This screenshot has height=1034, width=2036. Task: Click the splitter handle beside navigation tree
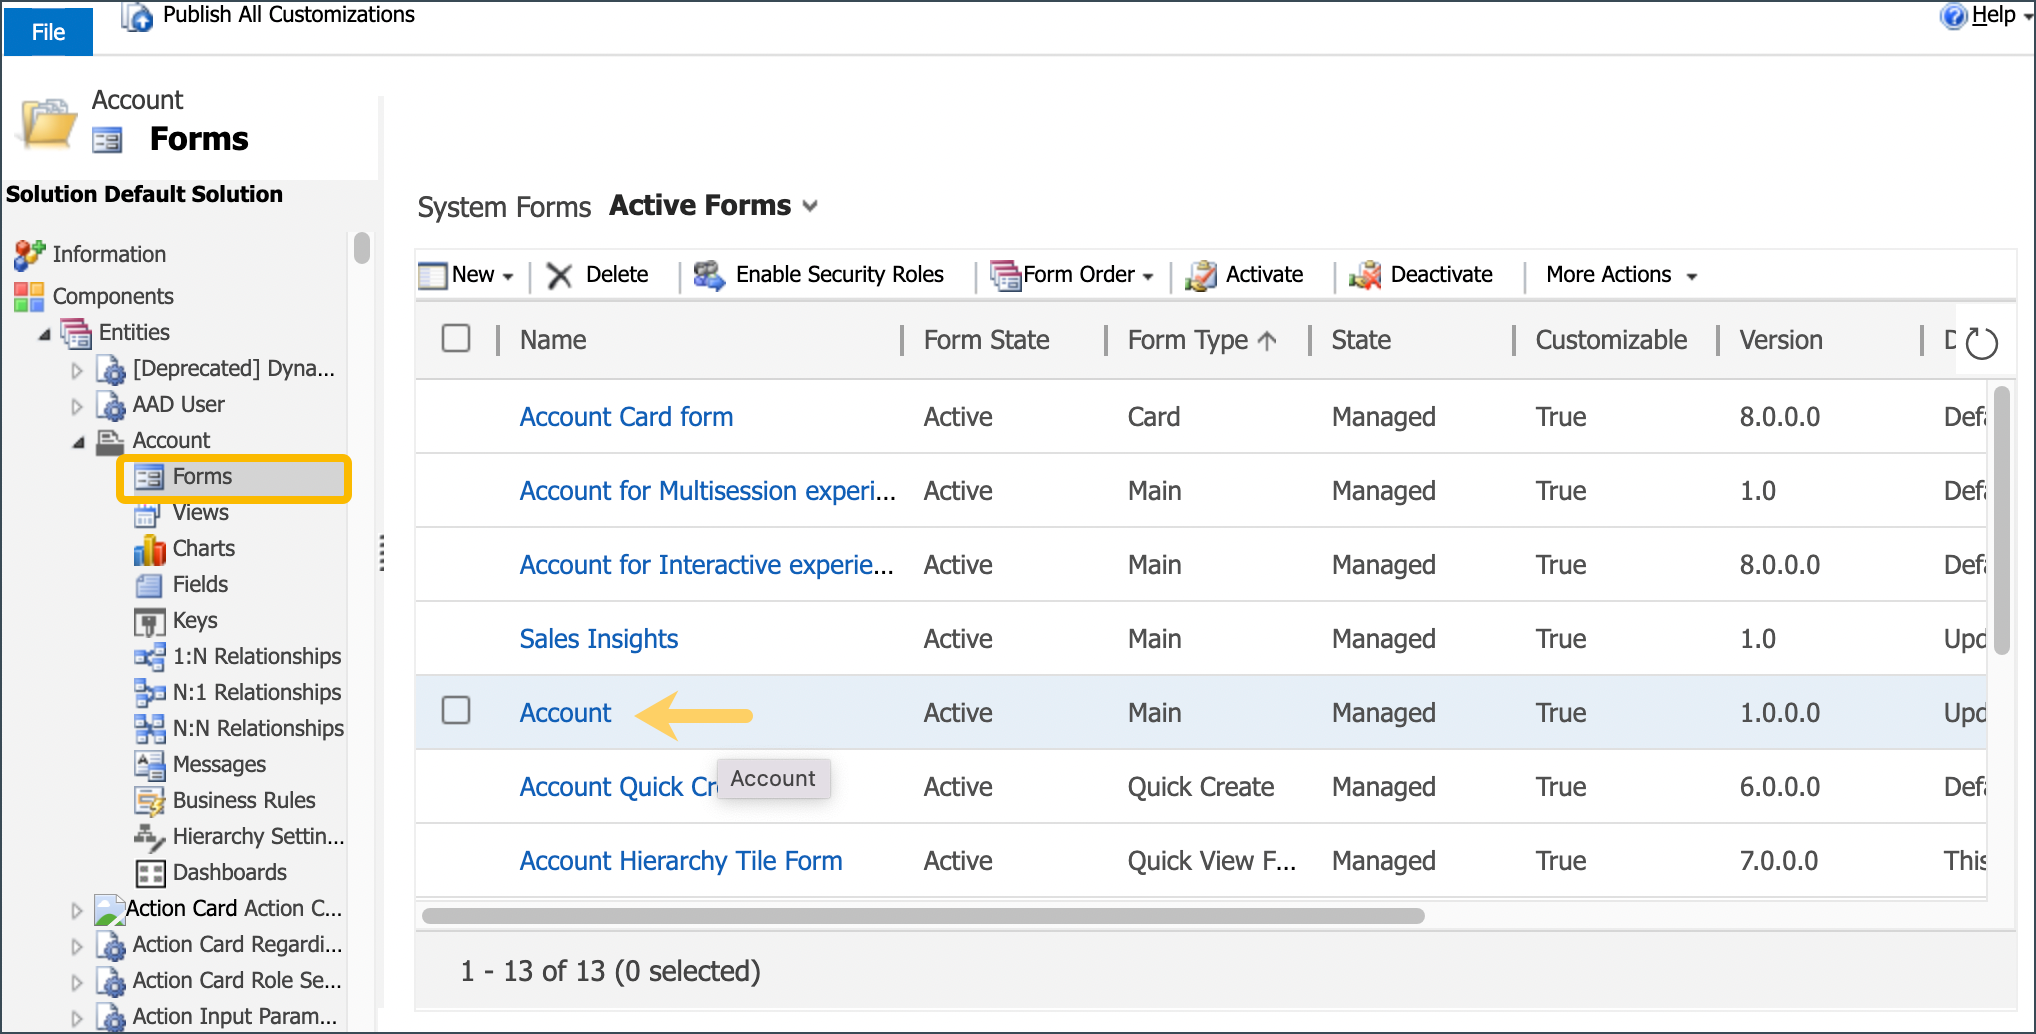tap(381, 553)
